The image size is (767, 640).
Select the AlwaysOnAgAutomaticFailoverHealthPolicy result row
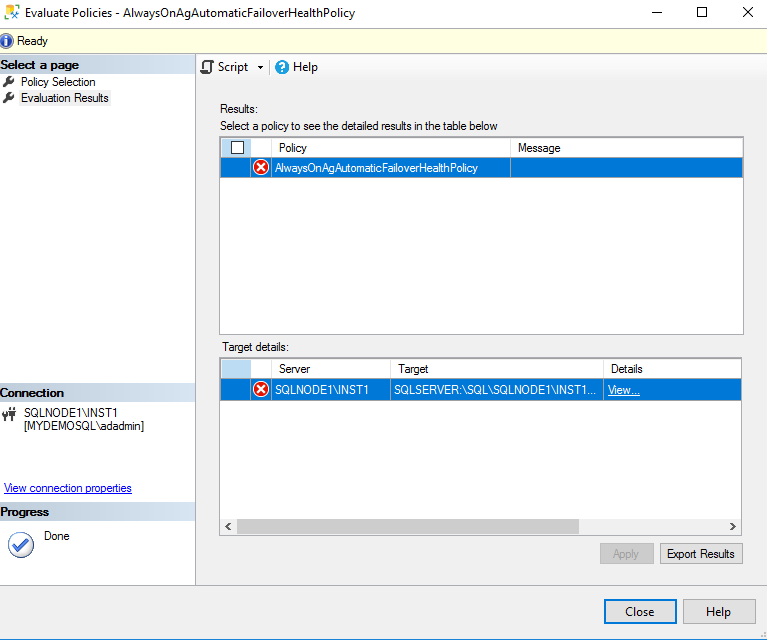[481, 167]
